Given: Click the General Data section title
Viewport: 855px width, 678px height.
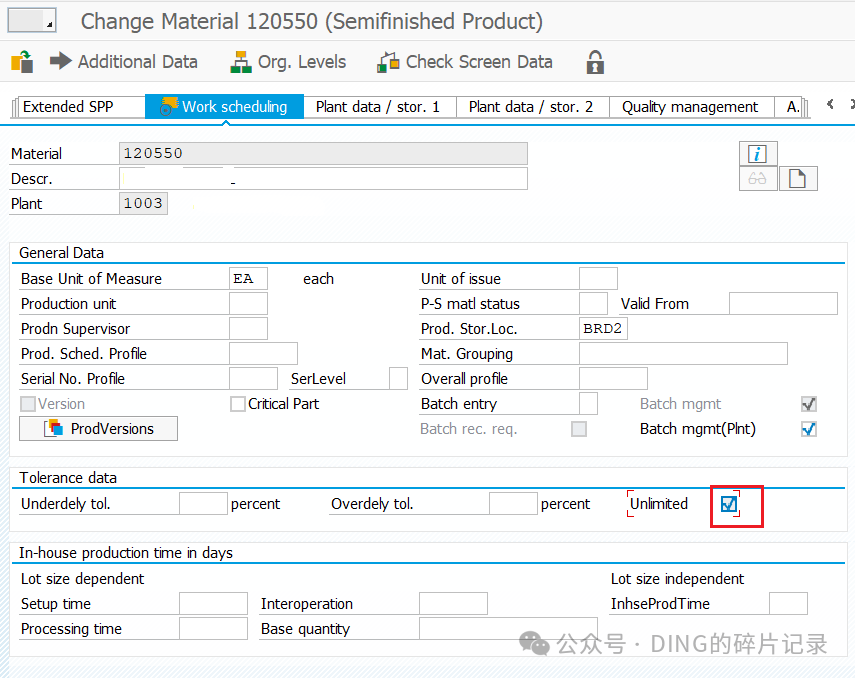Looking at the screenshot, I should 62,253.
